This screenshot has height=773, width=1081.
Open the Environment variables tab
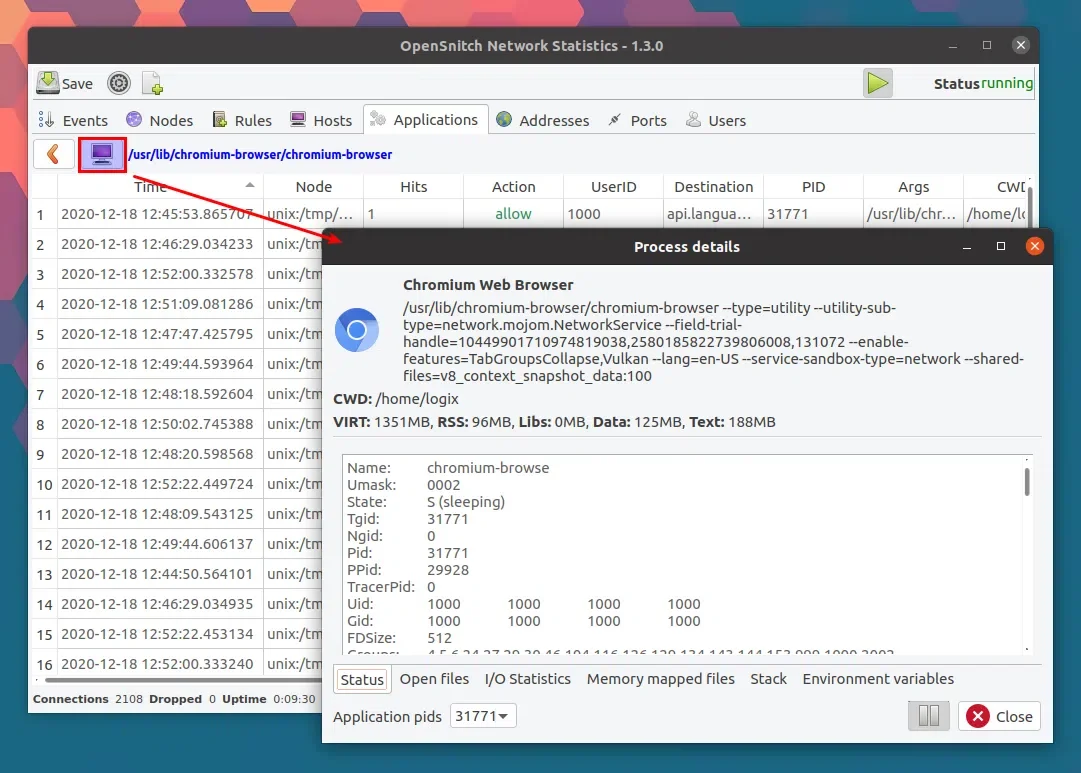tap(878, 679)
